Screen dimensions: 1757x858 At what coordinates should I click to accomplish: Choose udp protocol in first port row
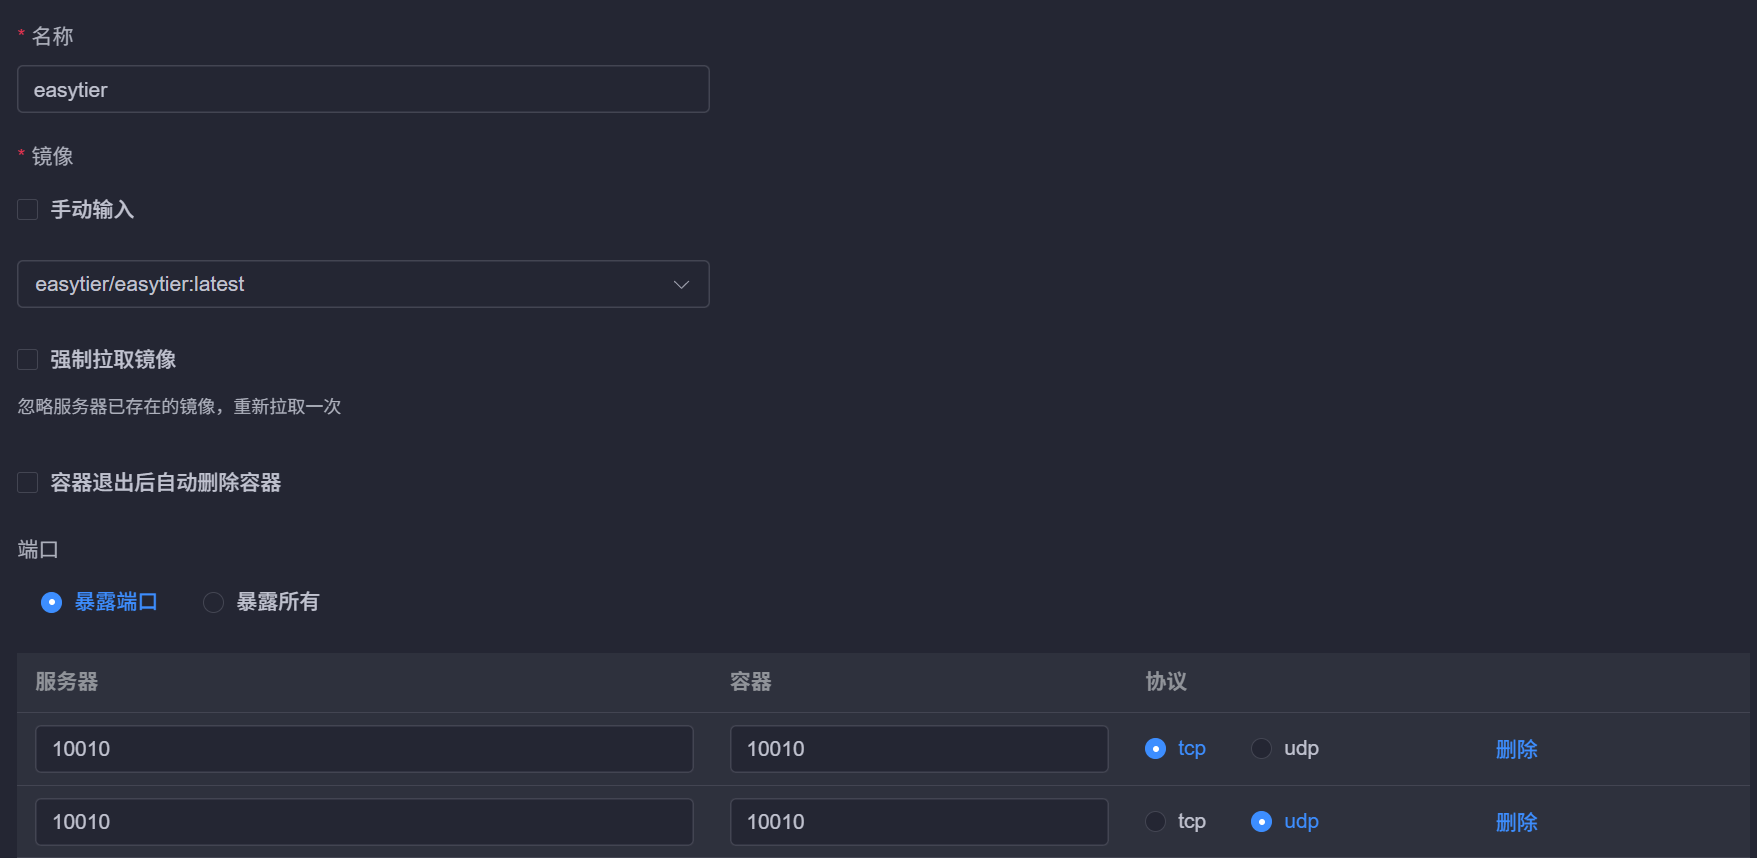point(1262,749)
